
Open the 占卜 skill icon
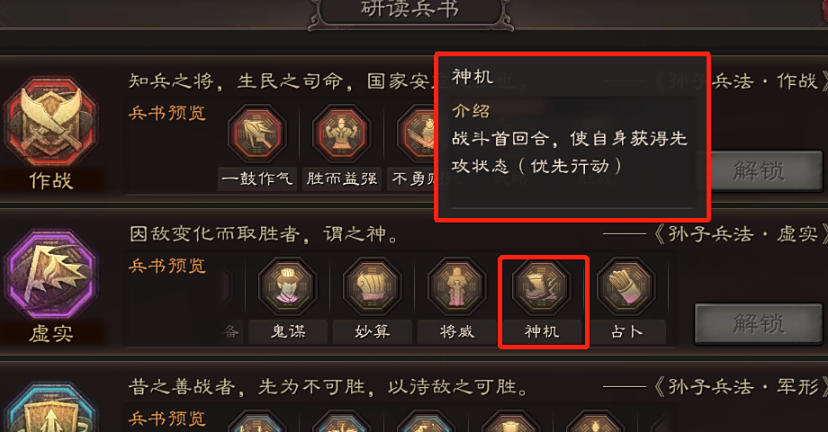click(626, 287)
